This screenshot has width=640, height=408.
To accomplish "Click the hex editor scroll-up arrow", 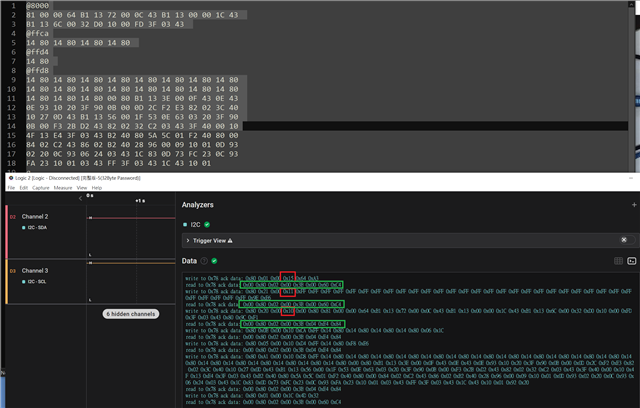I will click(631, 4).
